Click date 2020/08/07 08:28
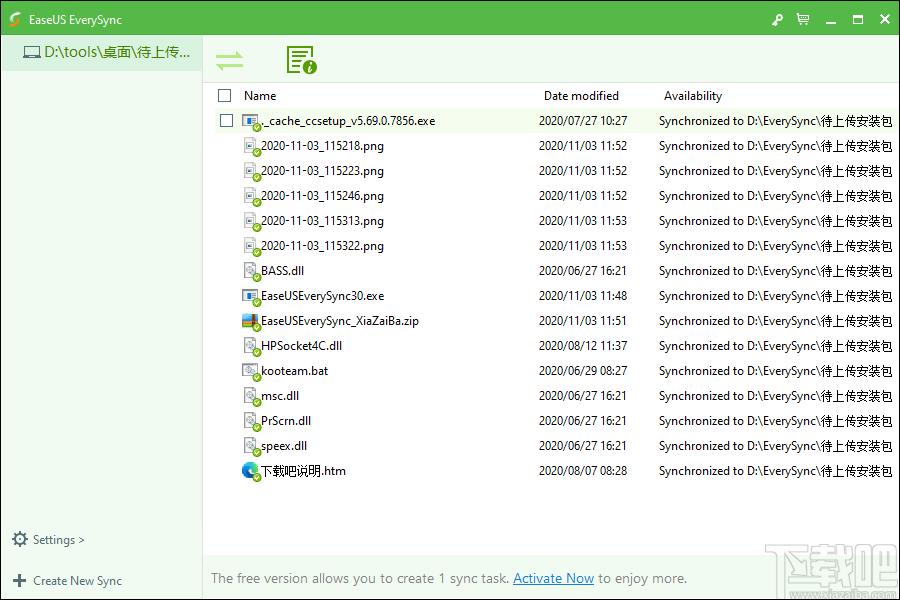Viewport: 900px width, 600px height. tap(583, 471)
